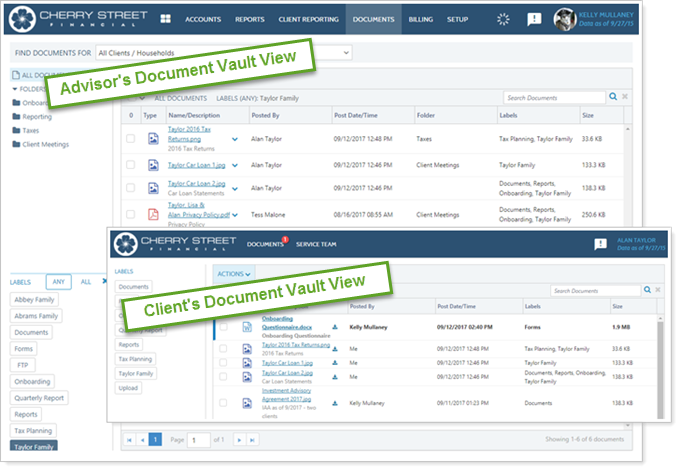Viewport: 680px width, 475px height.
Task: Click the PDF icon for Taylor Privacy Policy
Action: coord(152,214)
